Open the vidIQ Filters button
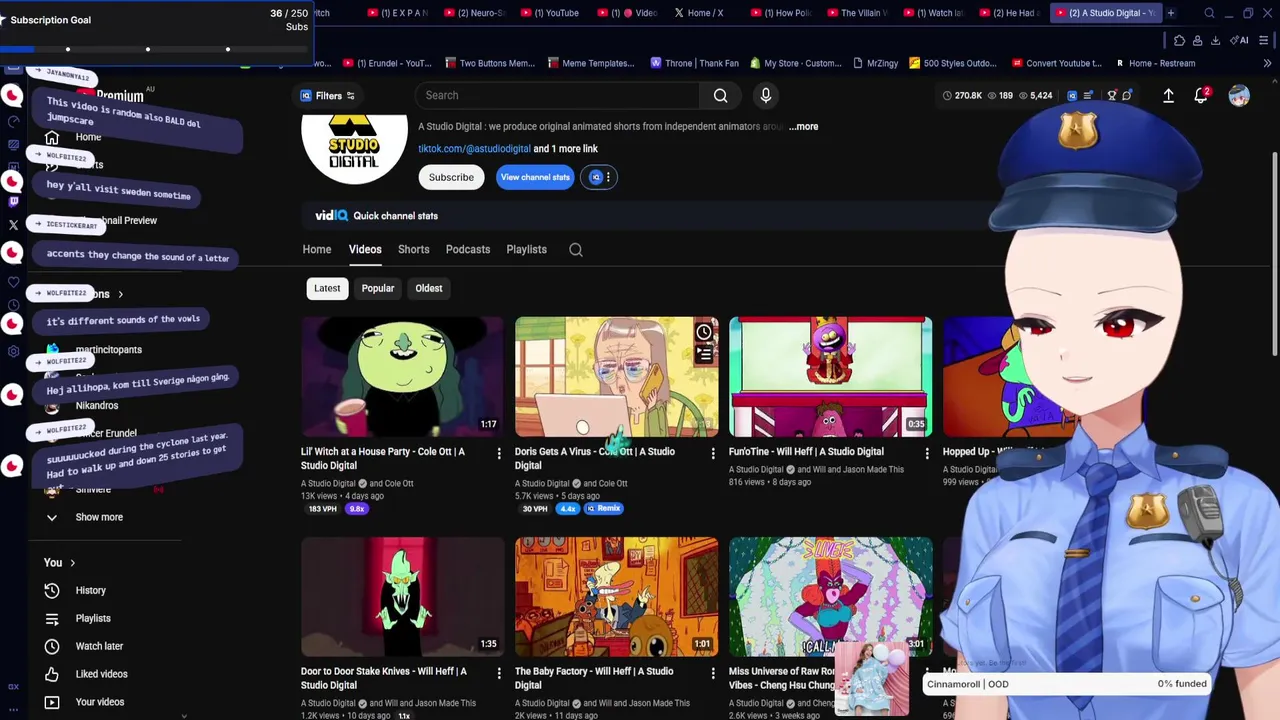 328,96
